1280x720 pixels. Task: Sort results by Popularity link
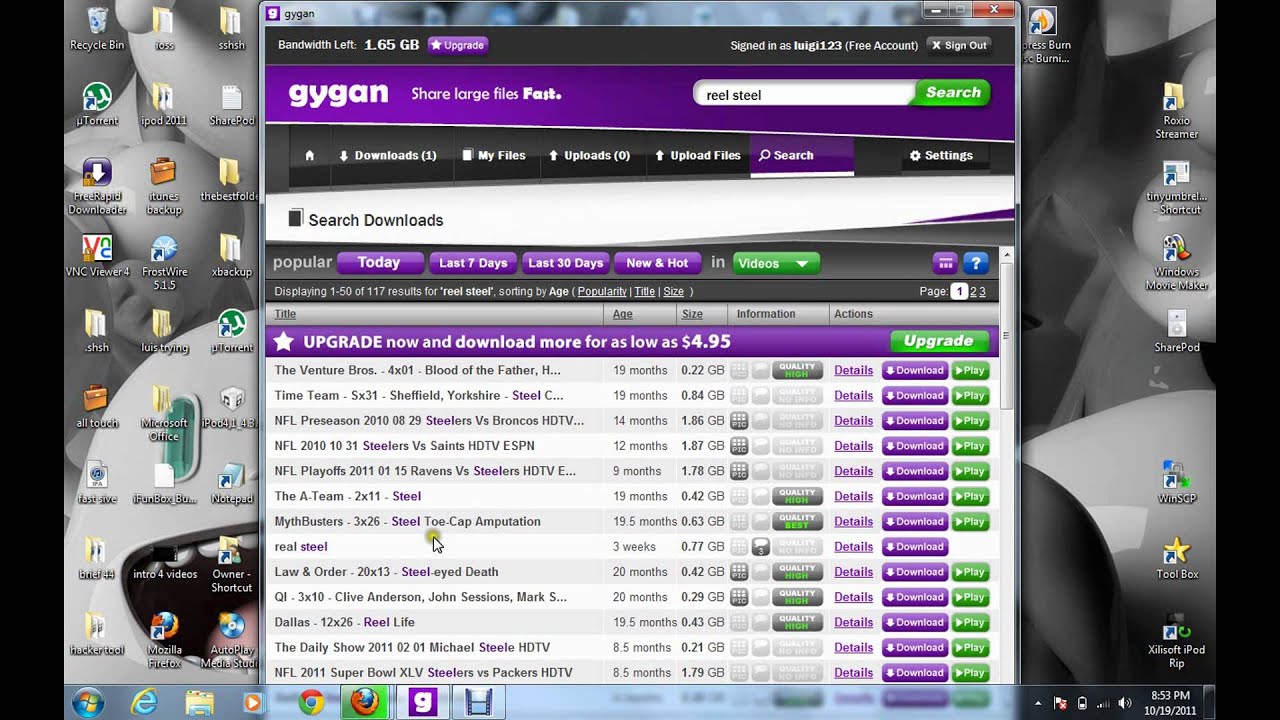[602, 291]
